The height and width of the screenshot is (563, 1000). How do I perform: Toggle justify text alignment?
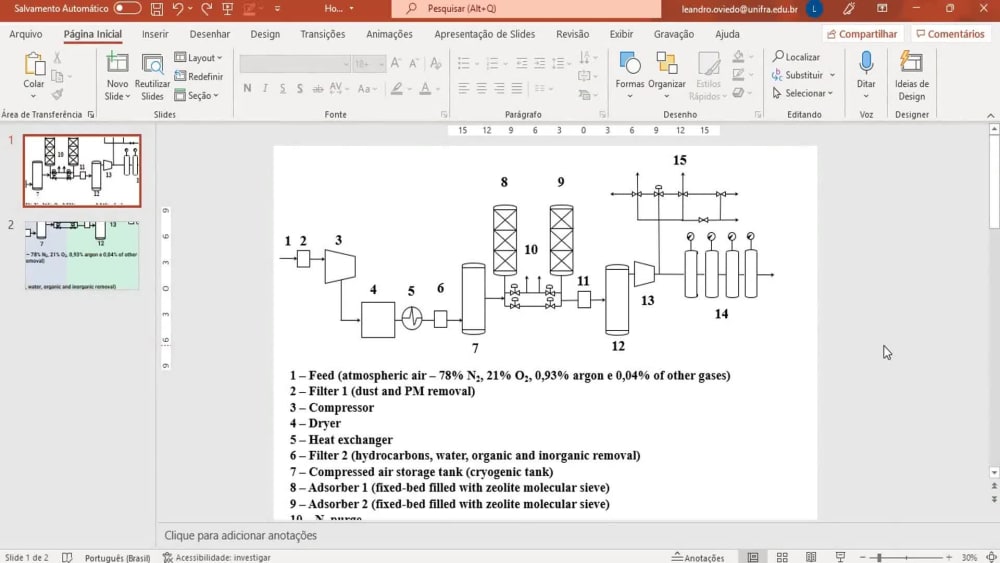[517, 89]
